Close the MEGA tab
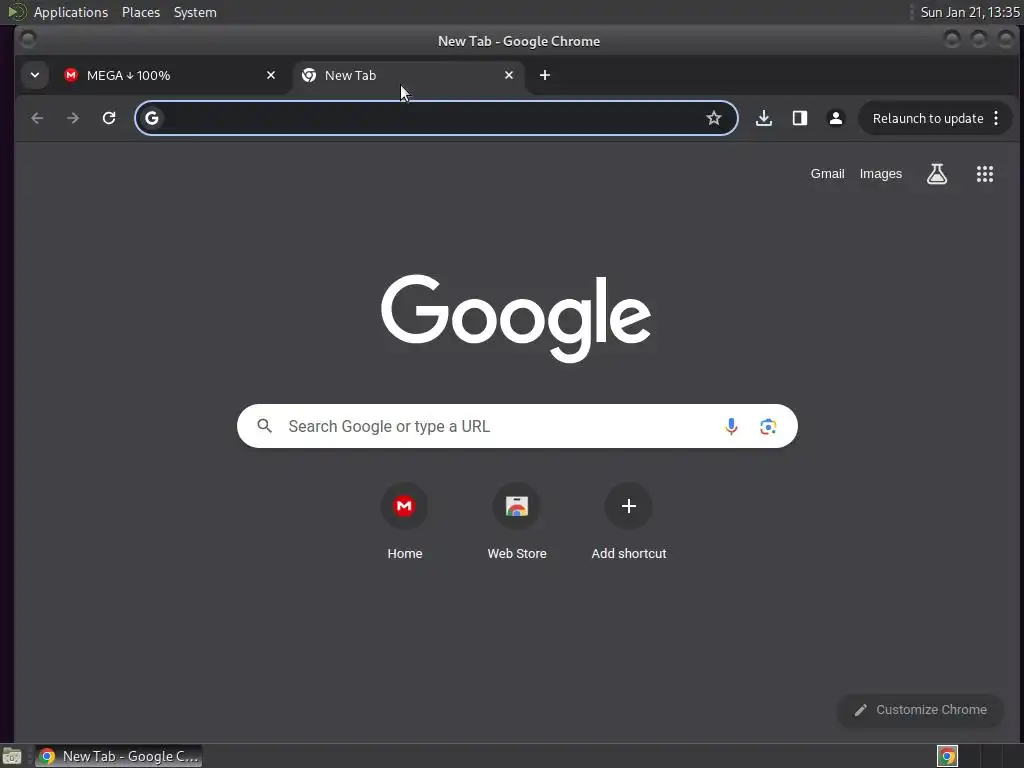 [271, 75]
